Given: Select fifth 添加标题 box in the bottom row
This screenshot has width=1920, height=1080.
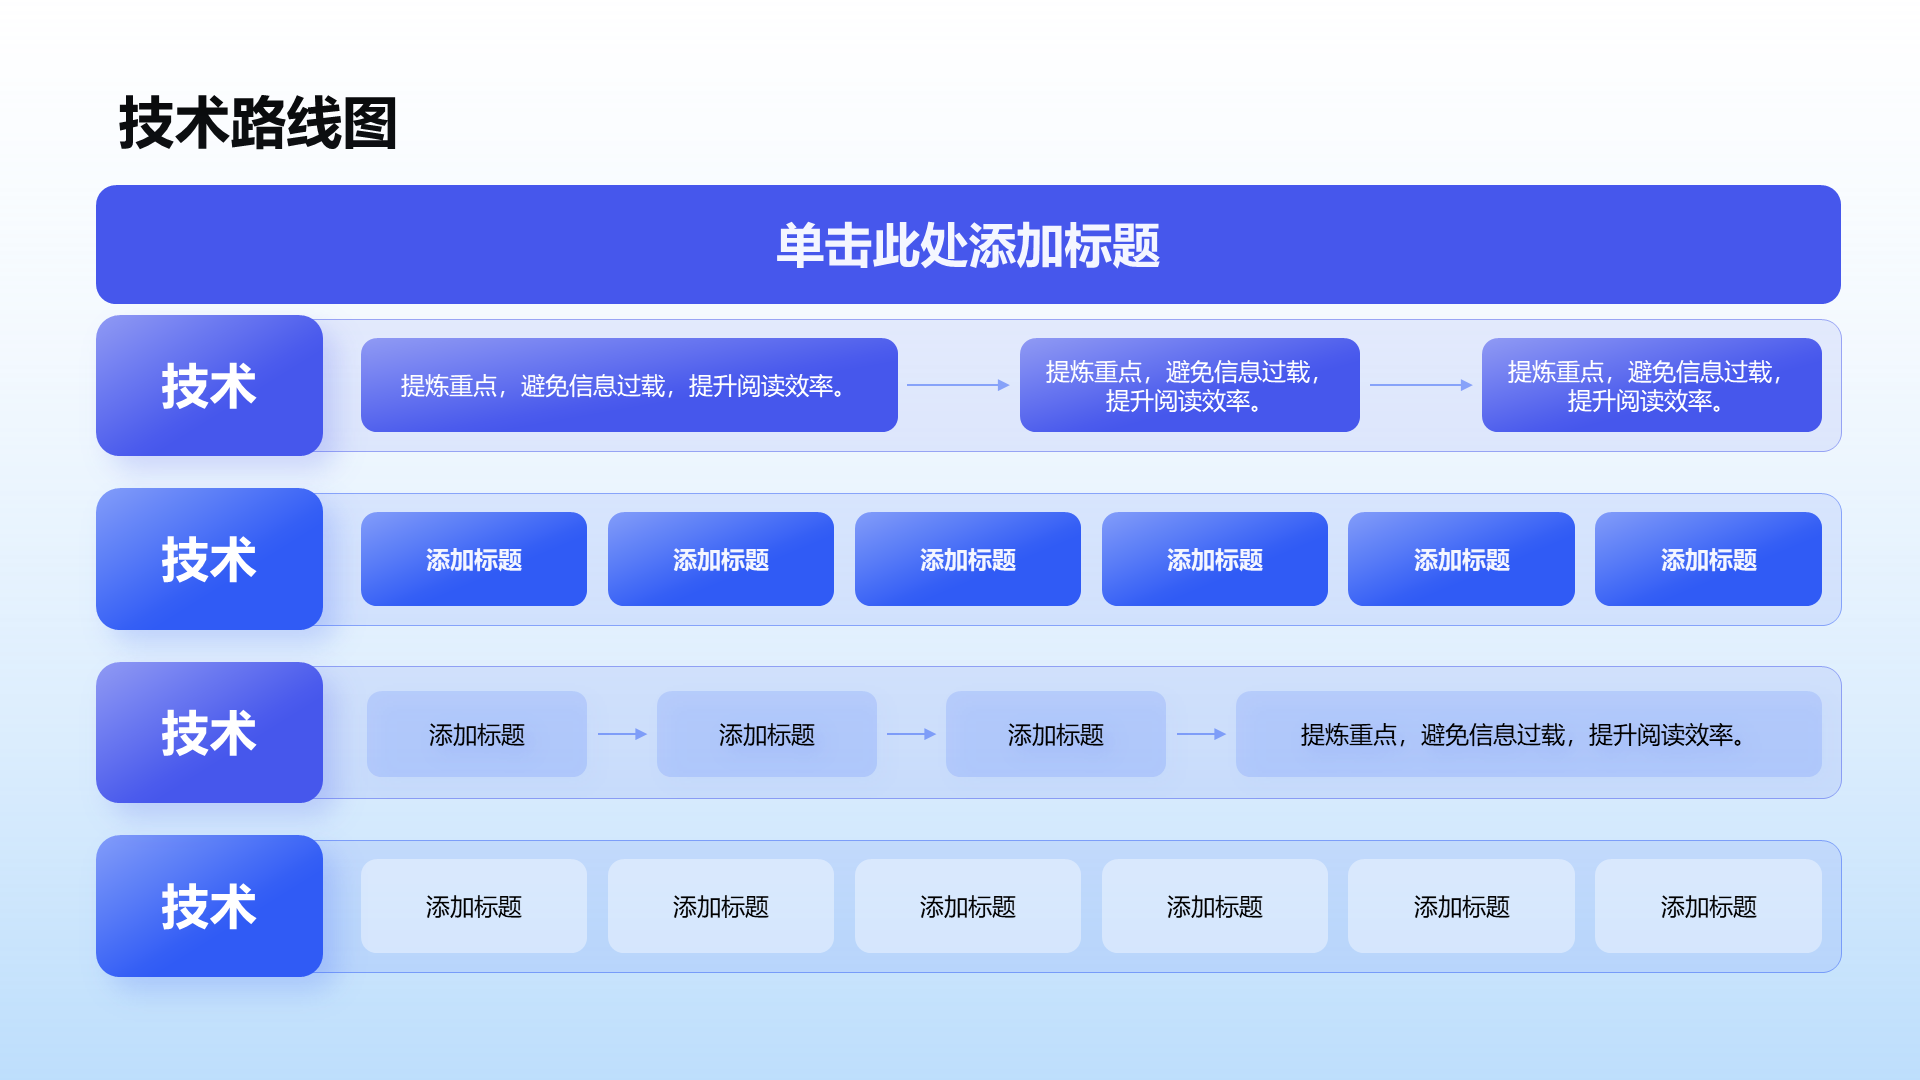Looking at the screenshot, I should (1461, 906).
